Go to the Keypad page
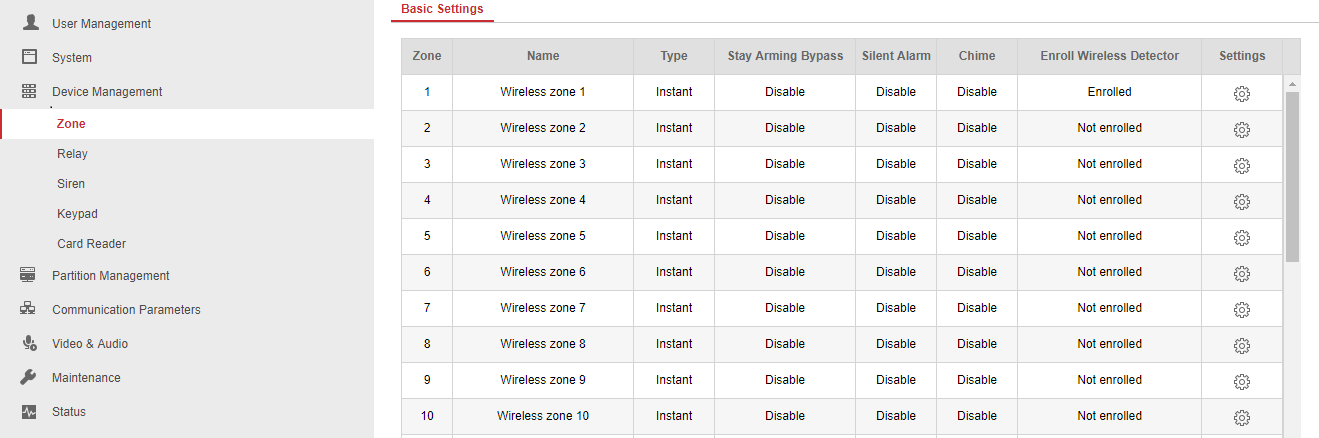 click(77, 214)
